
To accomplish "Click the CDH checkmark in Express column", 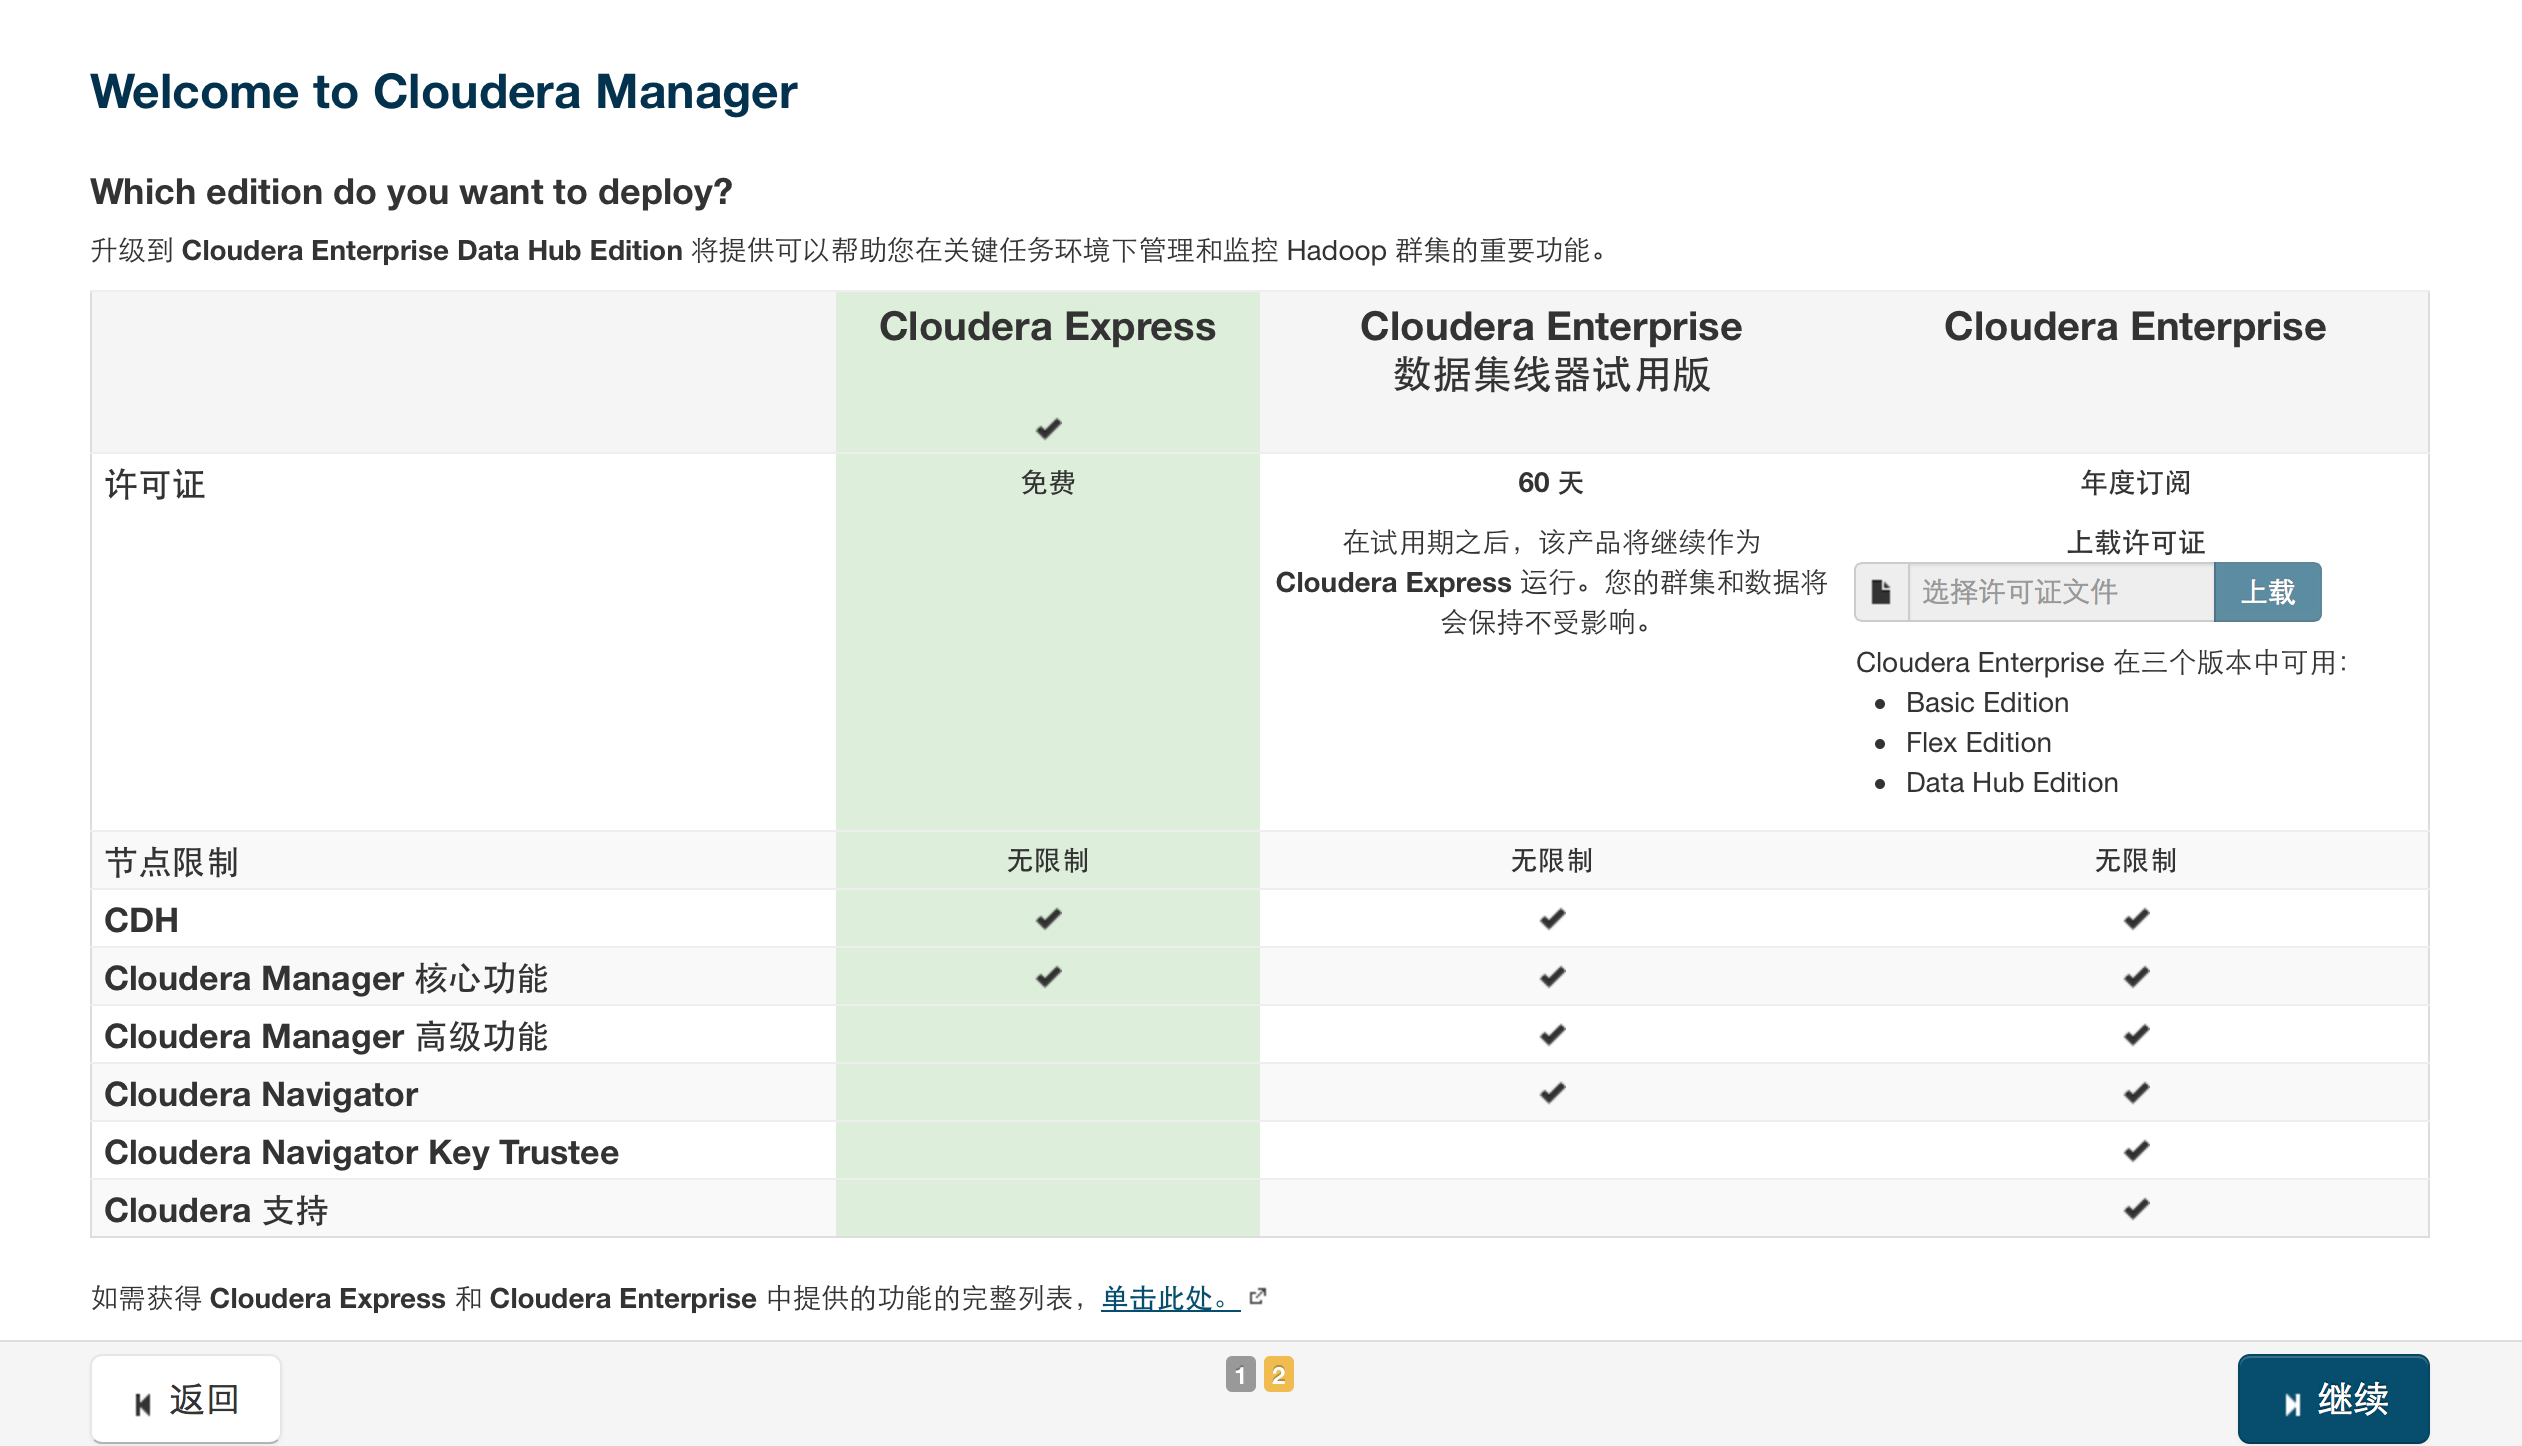I will 1048,919.
